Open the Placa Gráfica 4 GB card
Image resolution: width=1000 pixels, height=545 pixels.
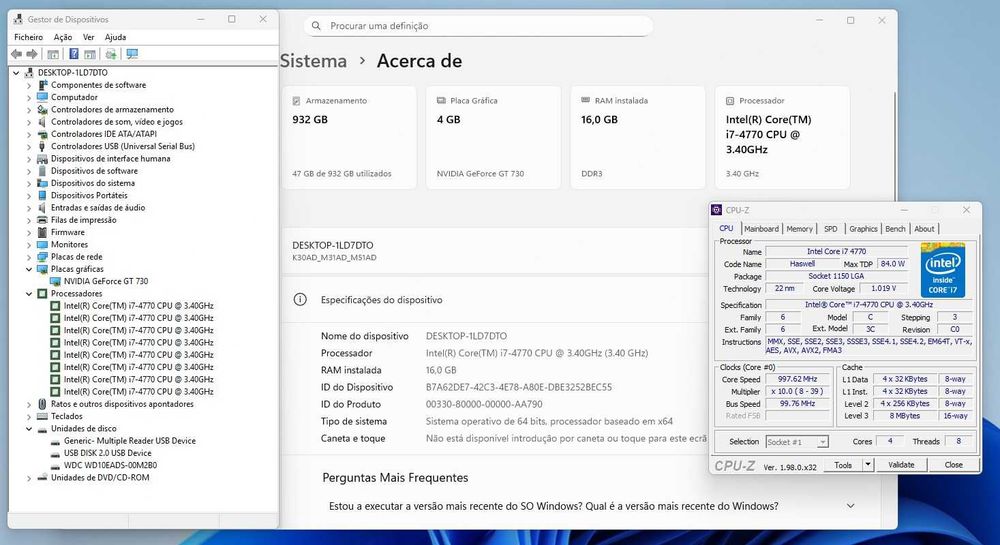point(494,138)
